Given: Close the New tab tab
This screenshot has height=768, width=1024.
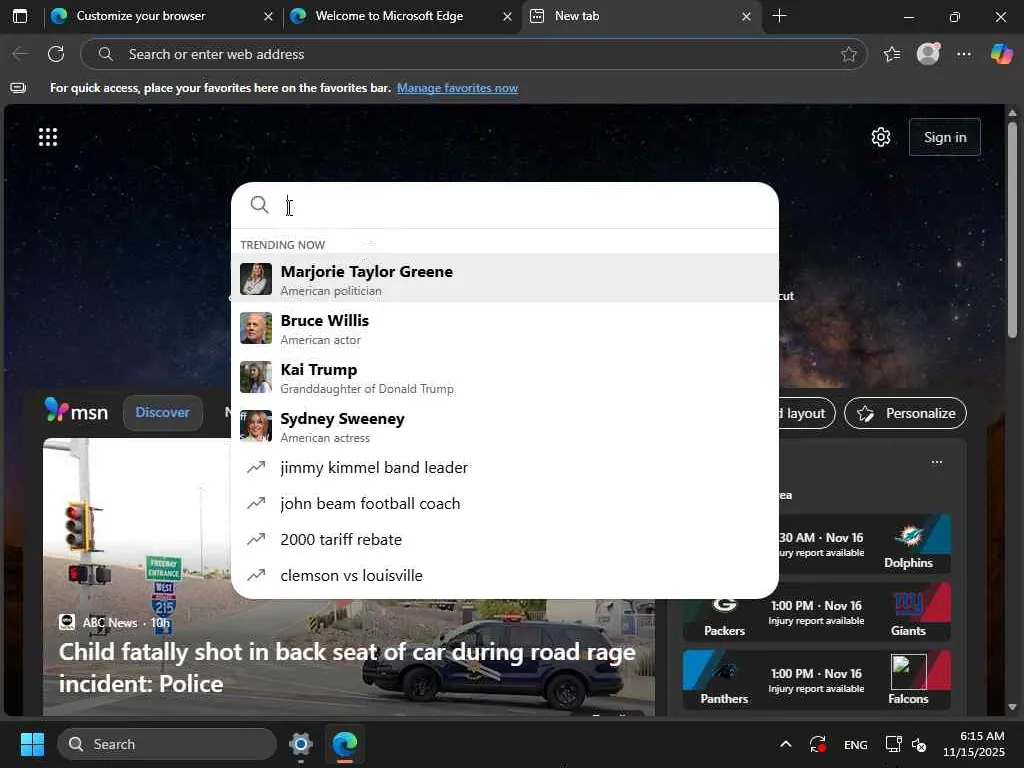Looking at the screenshot, I should point(746,16).
